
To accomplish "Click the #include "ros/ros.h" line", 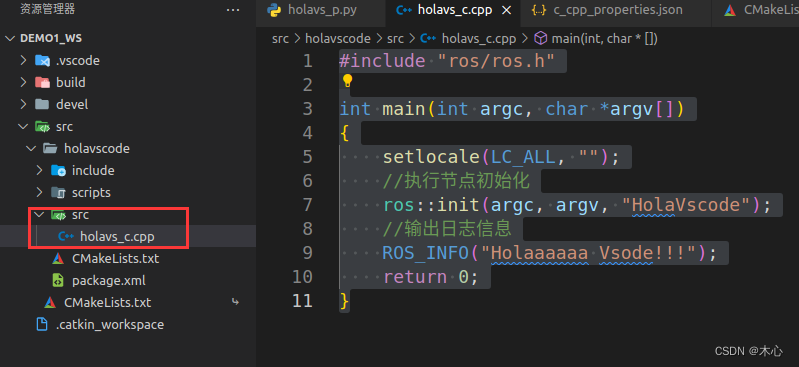I will pyautogui.click(x=447, y=61).
